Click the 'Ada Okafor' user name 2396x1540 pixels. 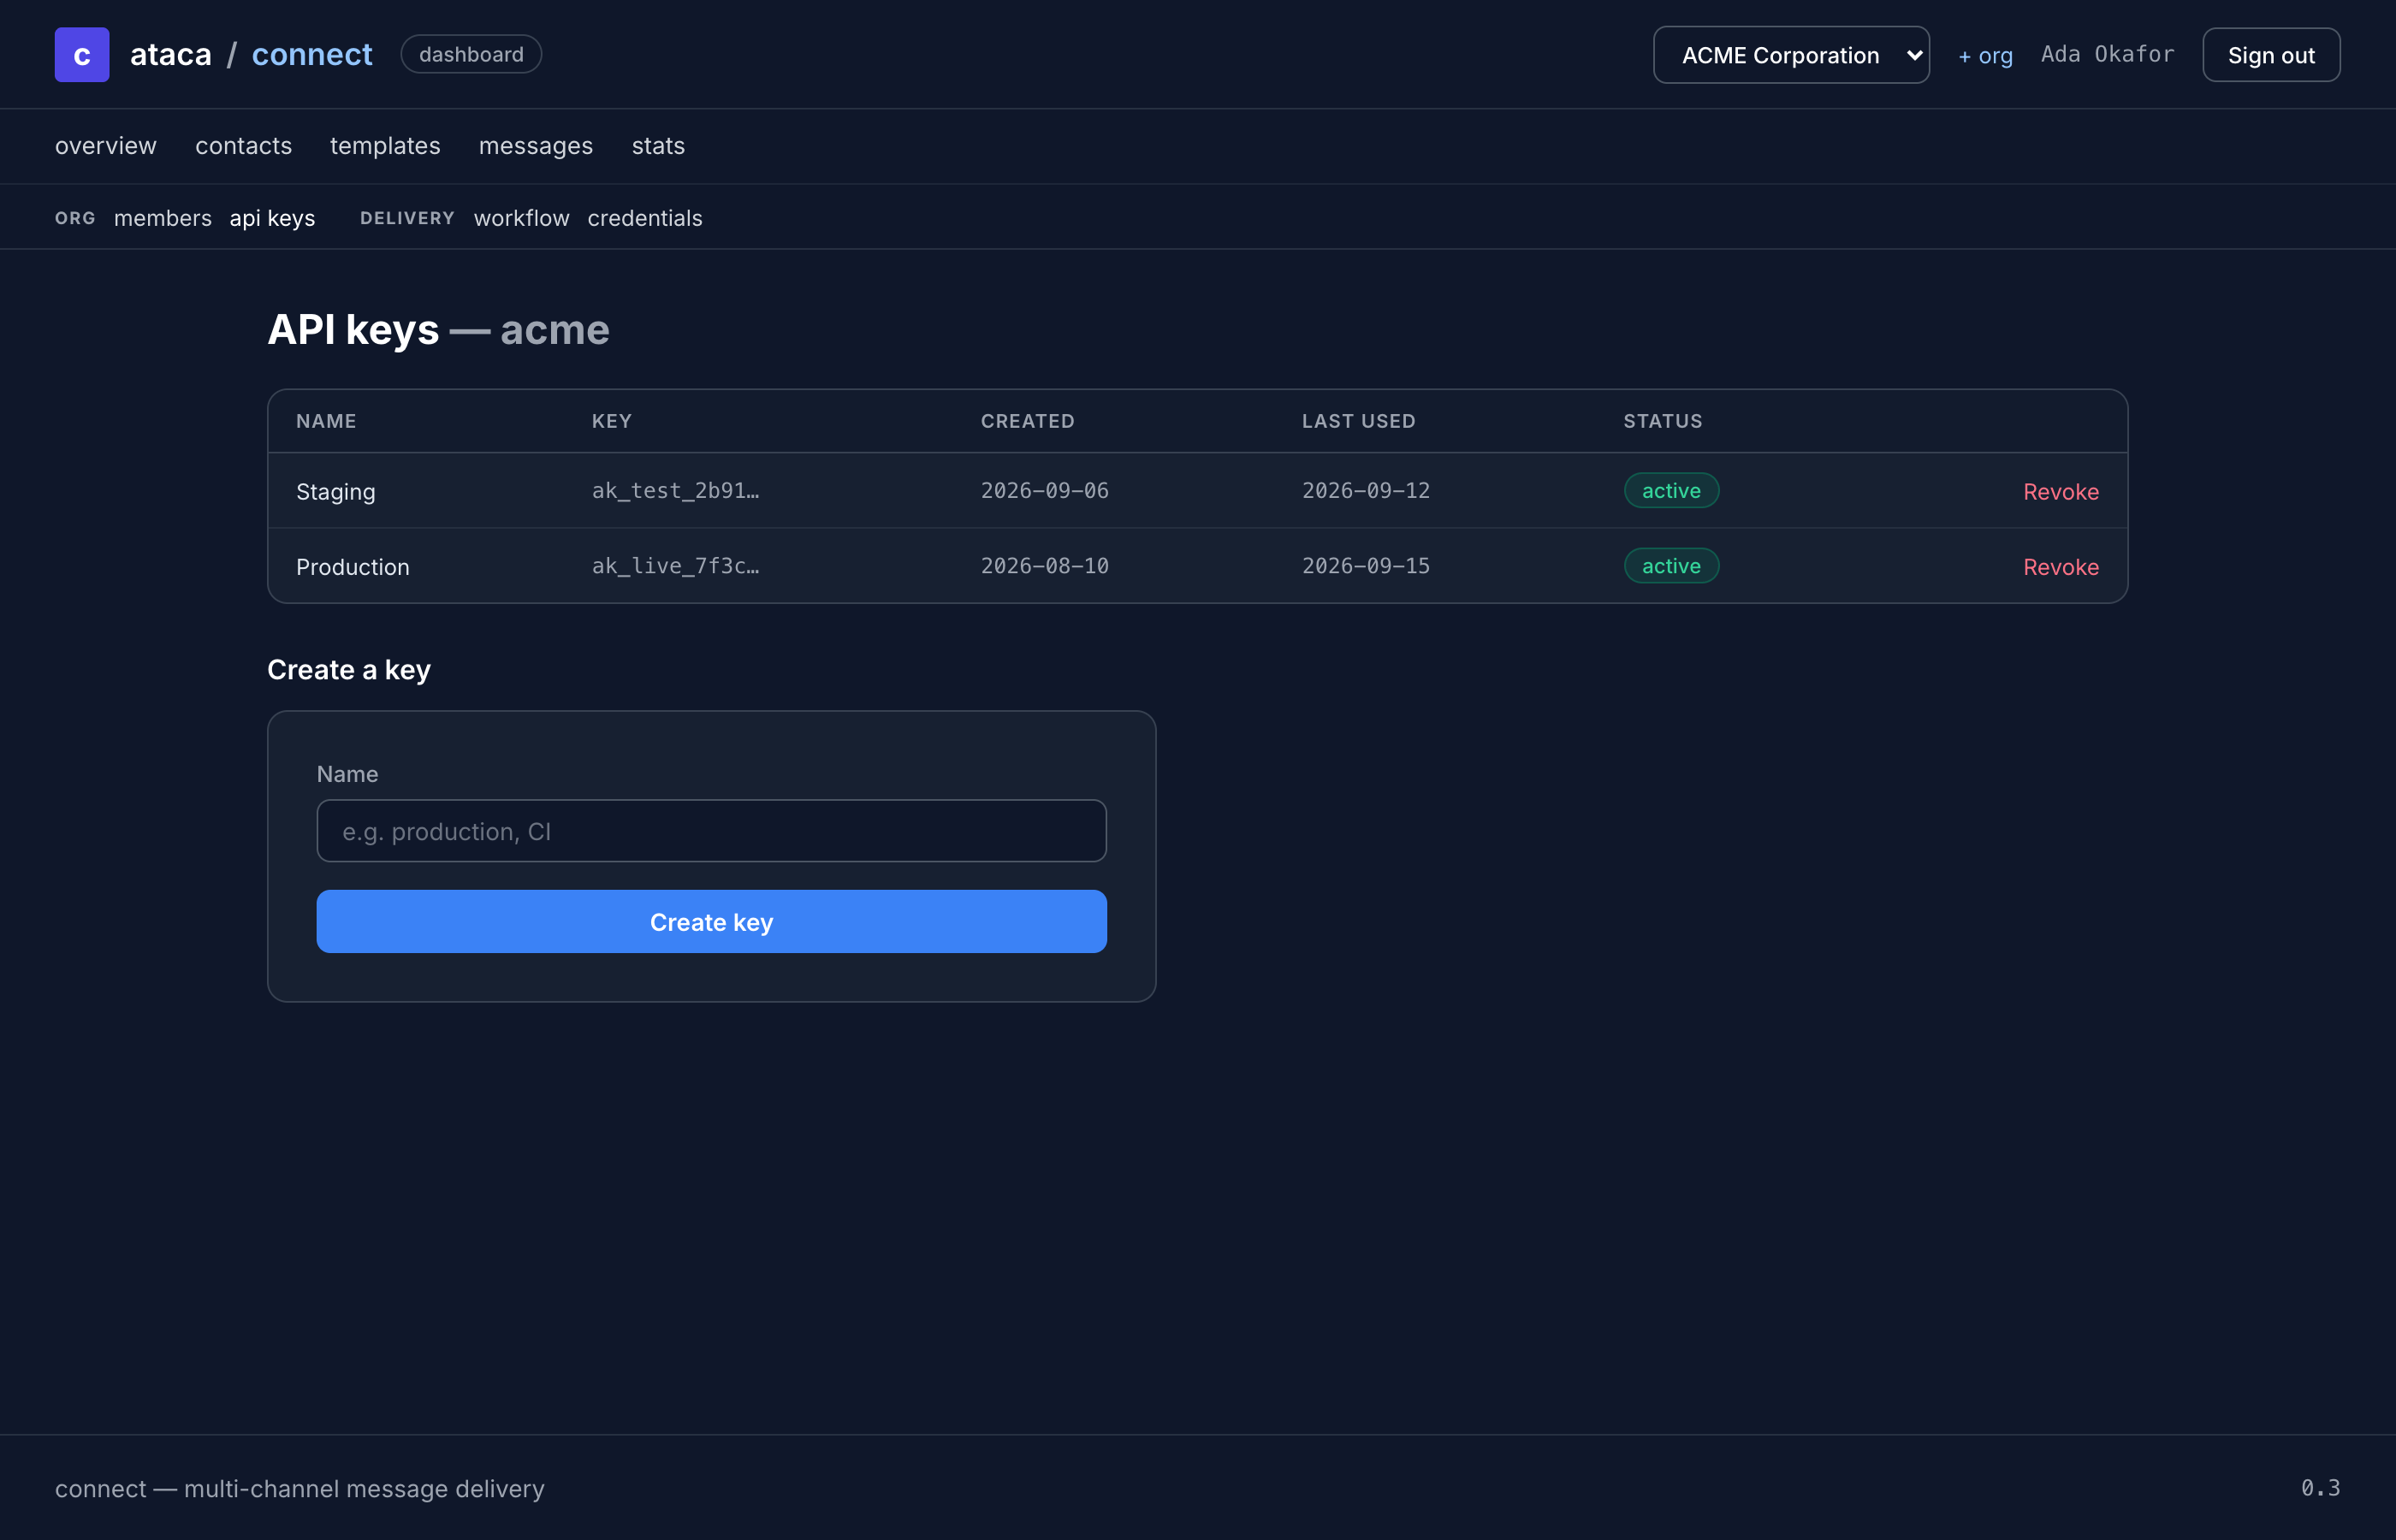click(x=2108, y=55)
